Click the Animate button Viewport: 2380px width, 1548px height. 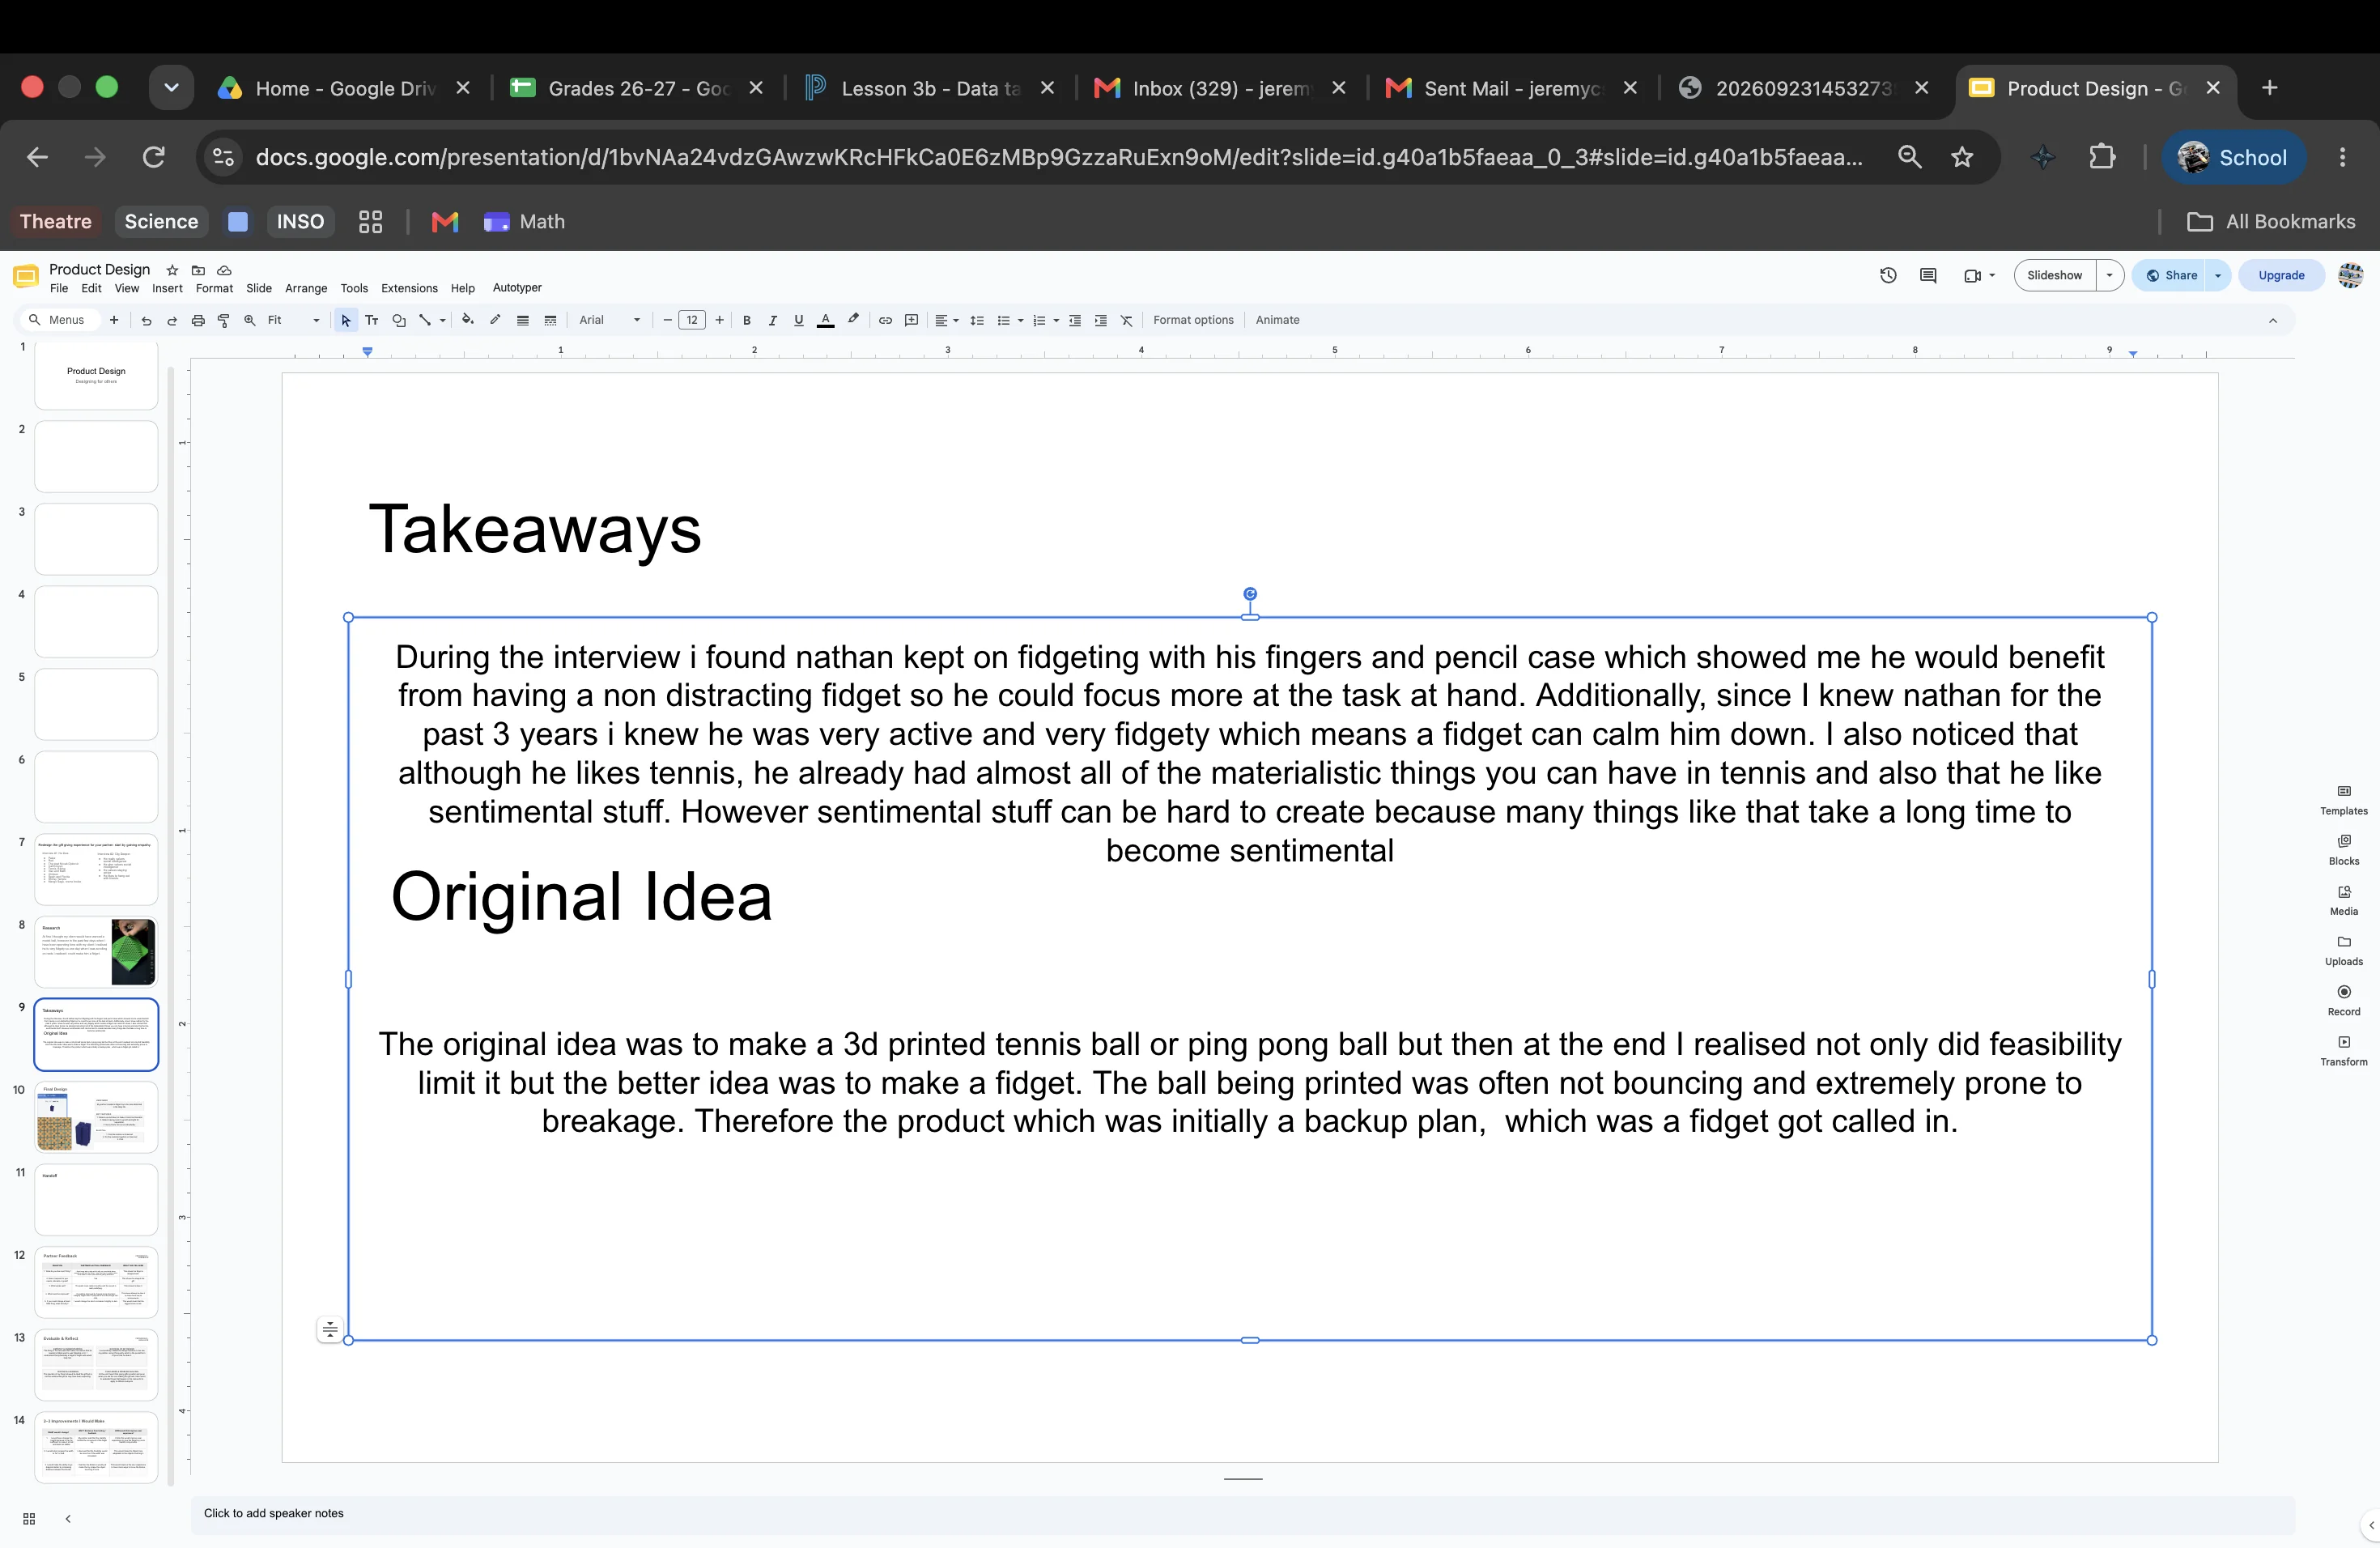[1277, 321]
